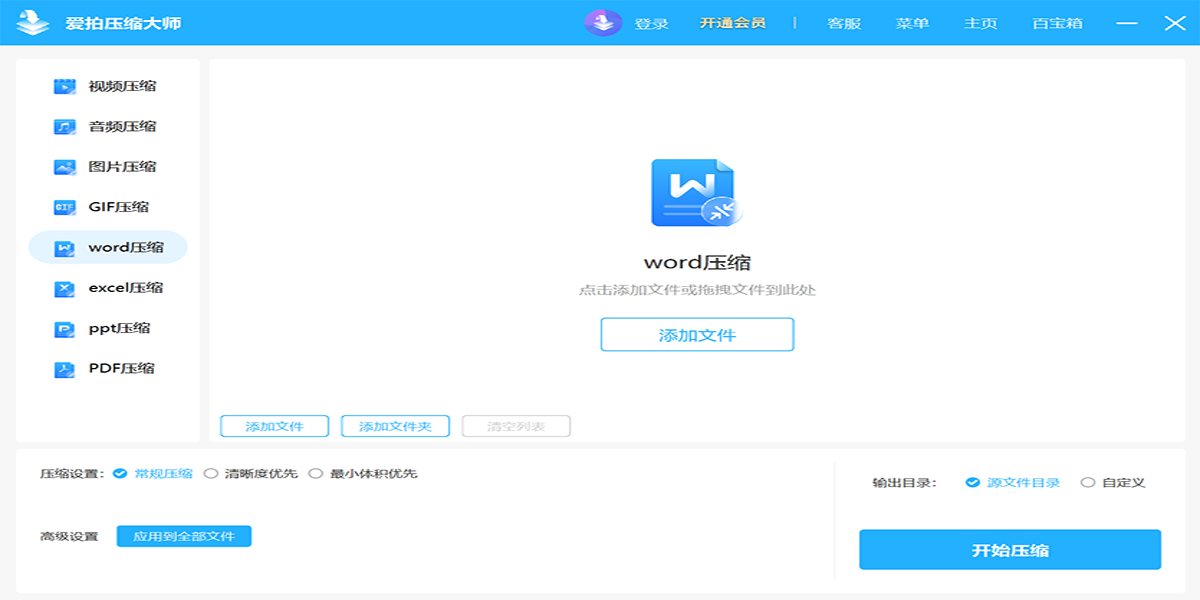Screen dimensions: 1200x600
Task: Set the output directory to 源文件目录
Action: pyautogui.click(x=1013, y=483)
